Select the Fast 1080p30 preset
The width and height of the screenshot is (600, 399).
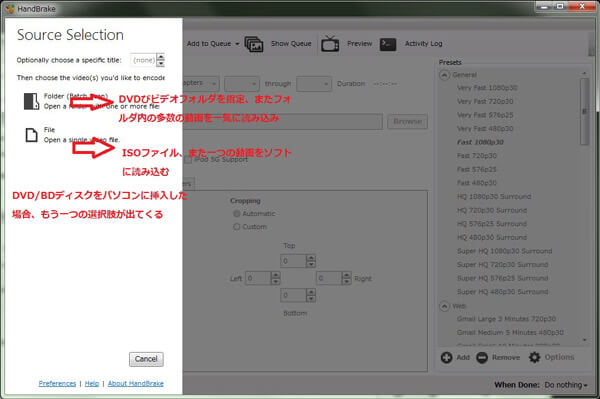480,142
